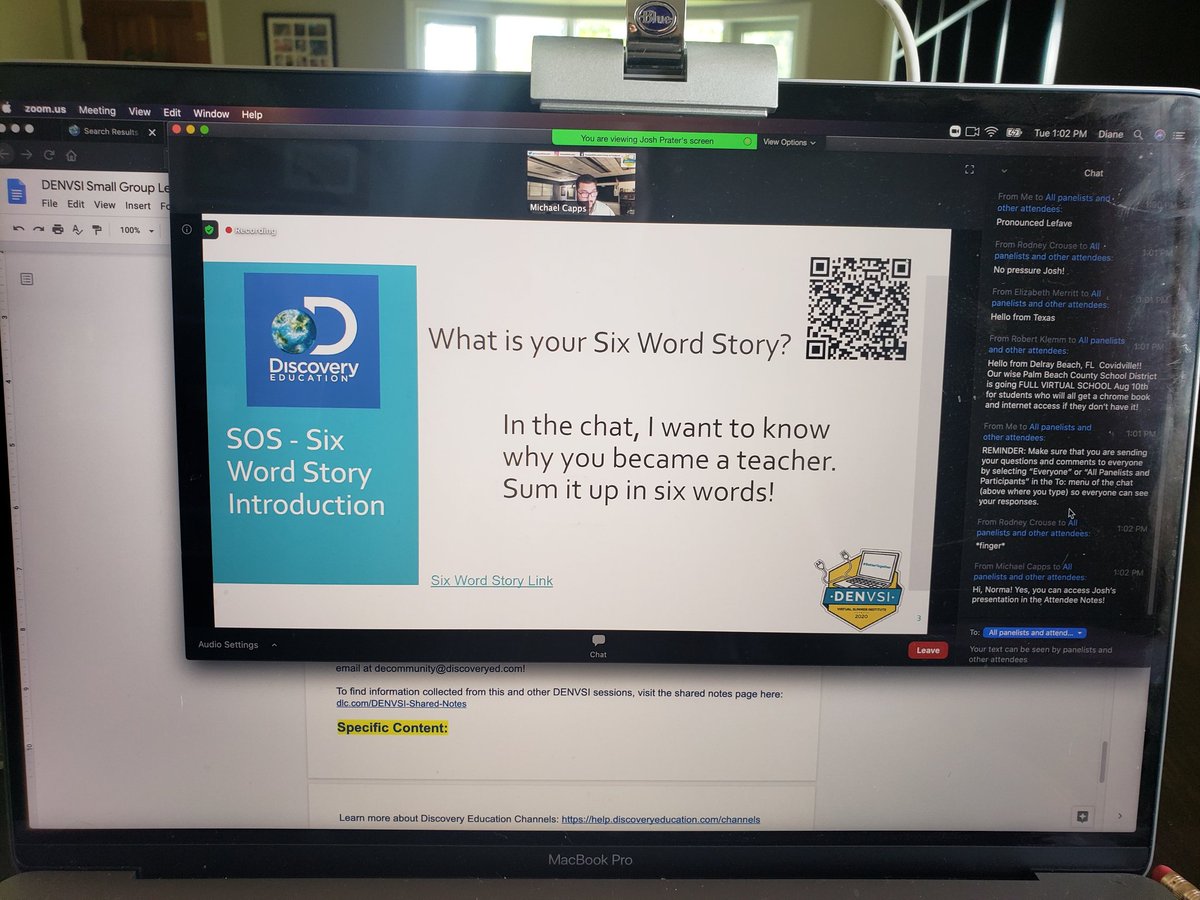Click the 'You are viewing Josh Prater's screen' banner
This screenshot has height=900, width=1200.
[x=654, y=141]
